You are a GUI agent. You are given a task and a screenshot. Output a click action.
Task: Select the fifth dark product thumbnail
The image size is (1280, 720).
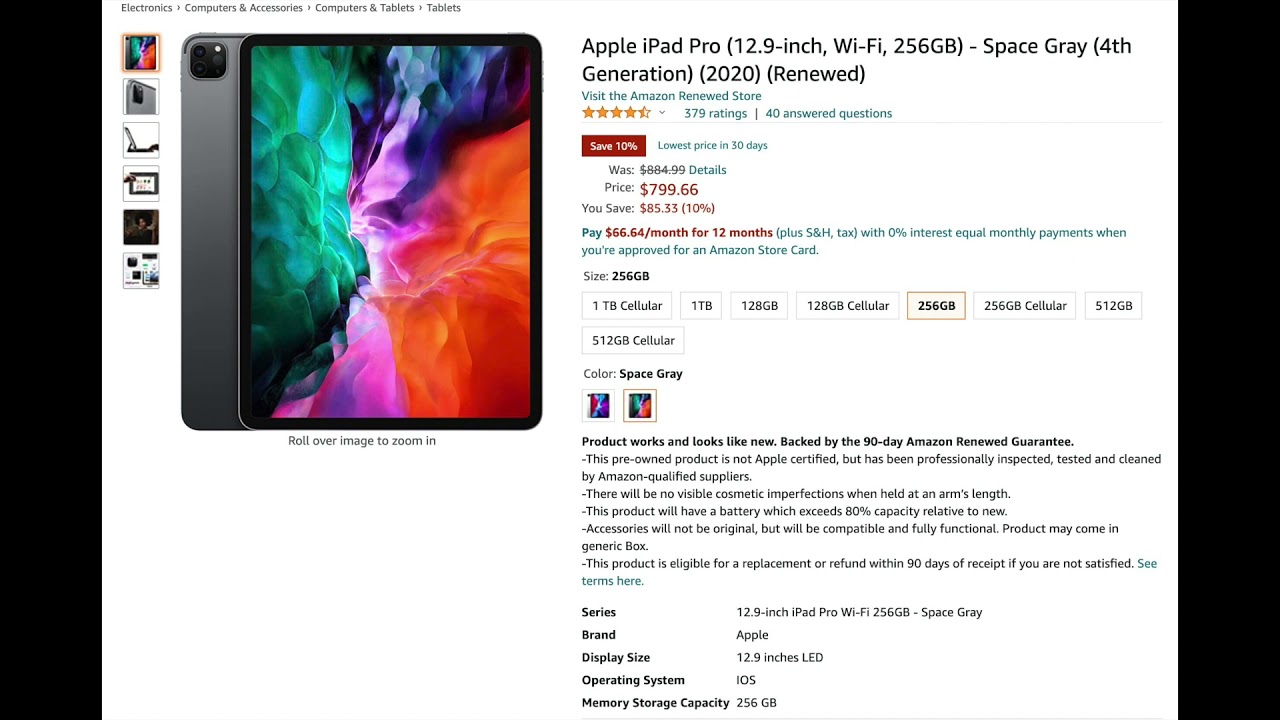click(x=141, y=227)
